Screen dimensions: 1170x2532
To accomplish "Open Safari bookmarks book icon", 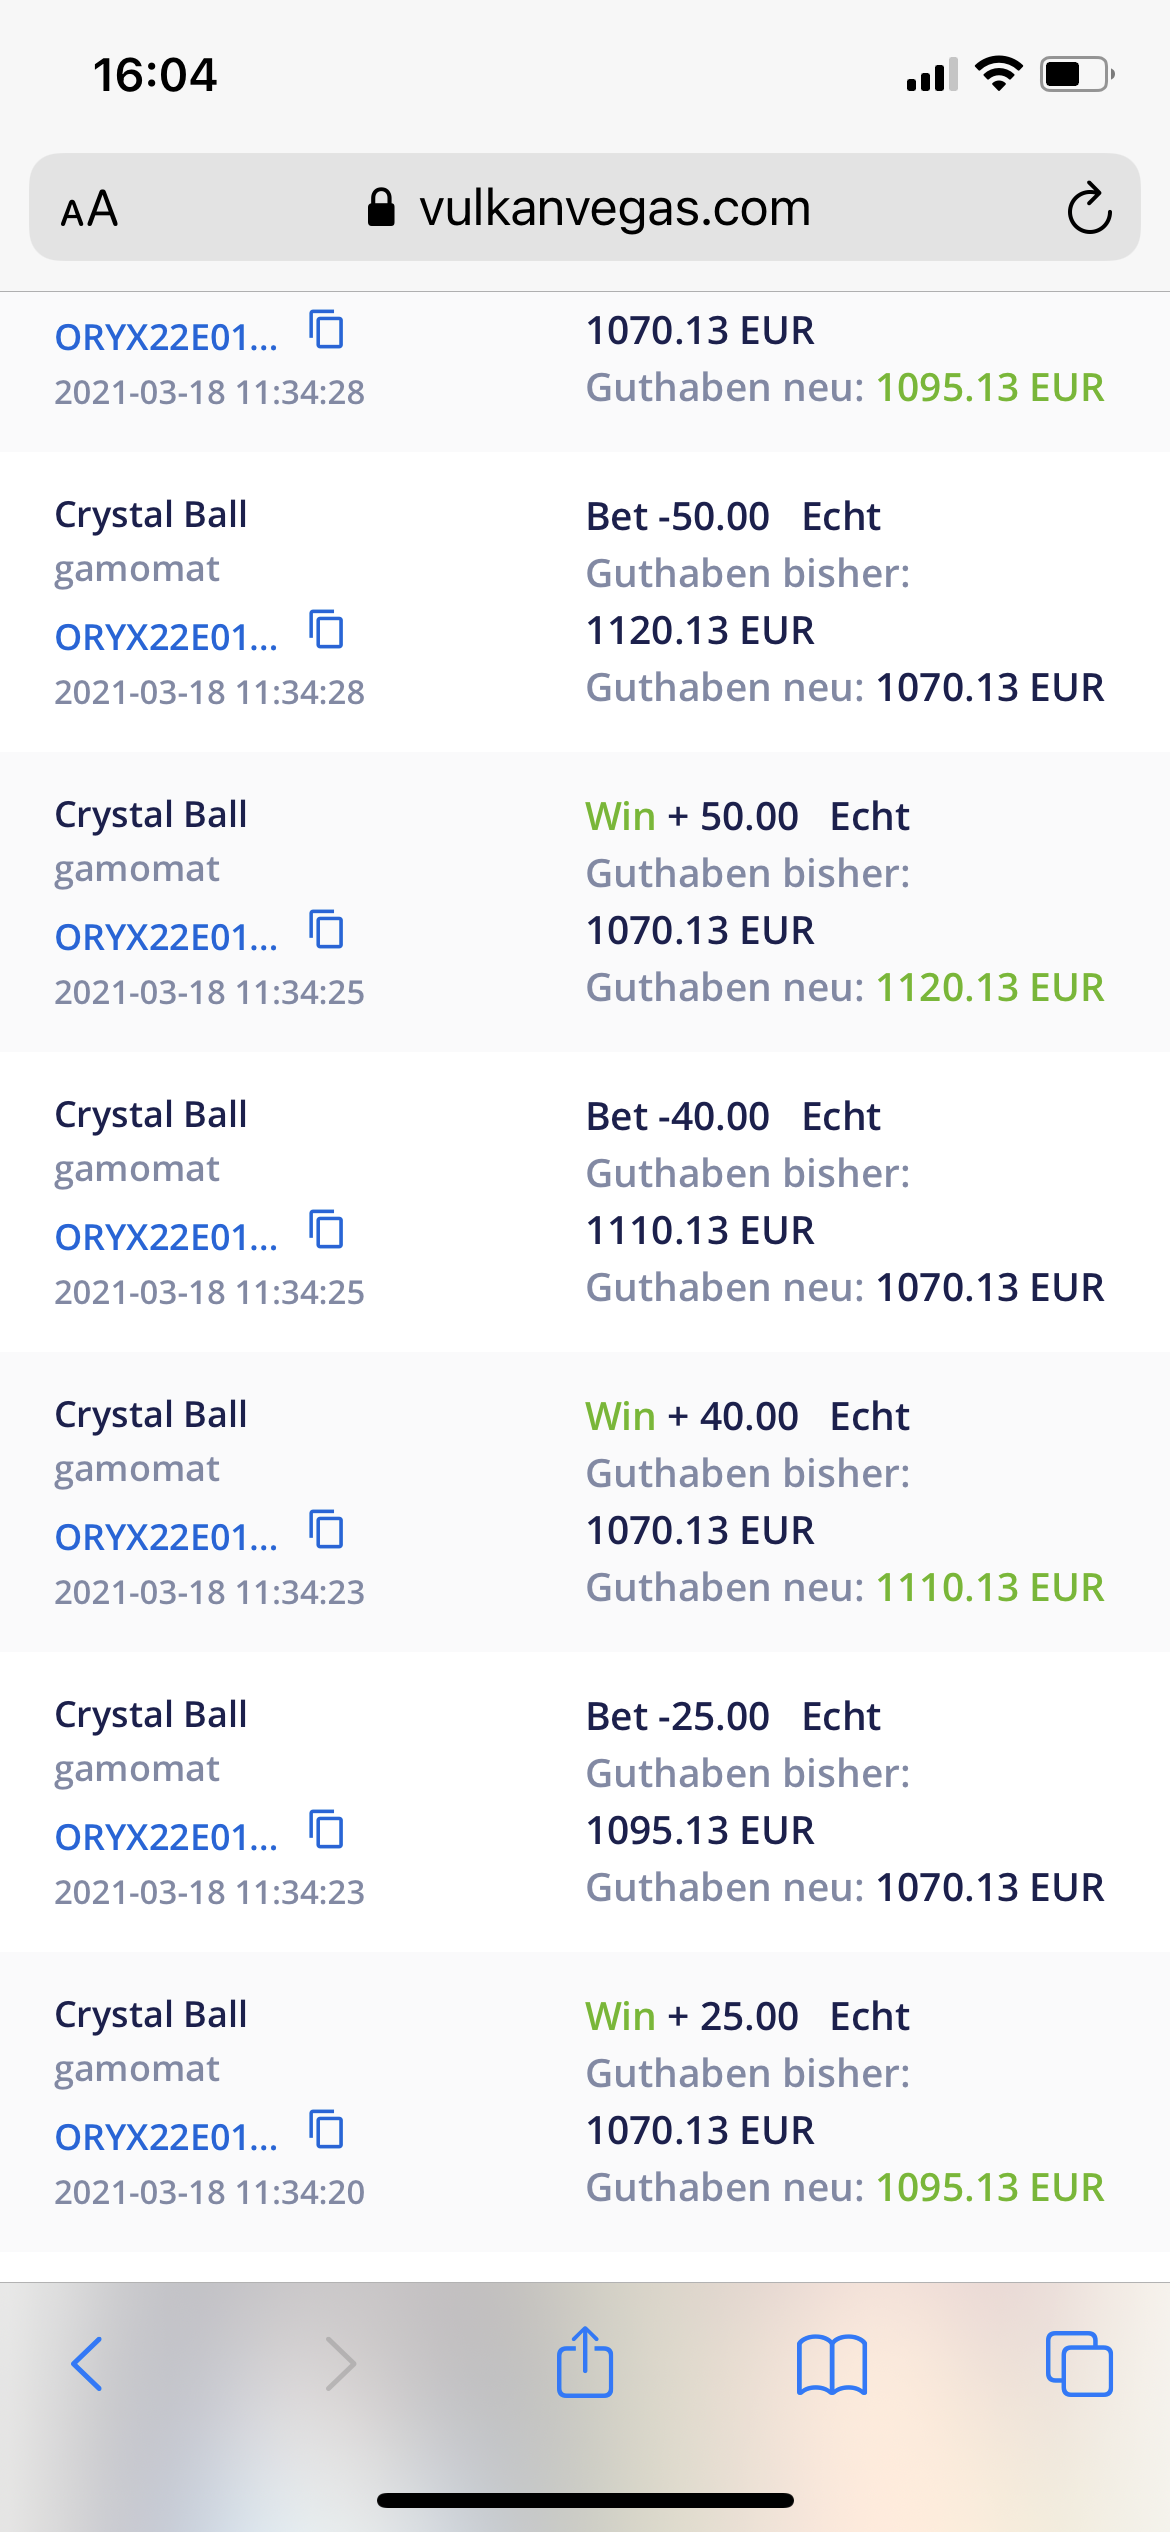I will pos(832,2364).
